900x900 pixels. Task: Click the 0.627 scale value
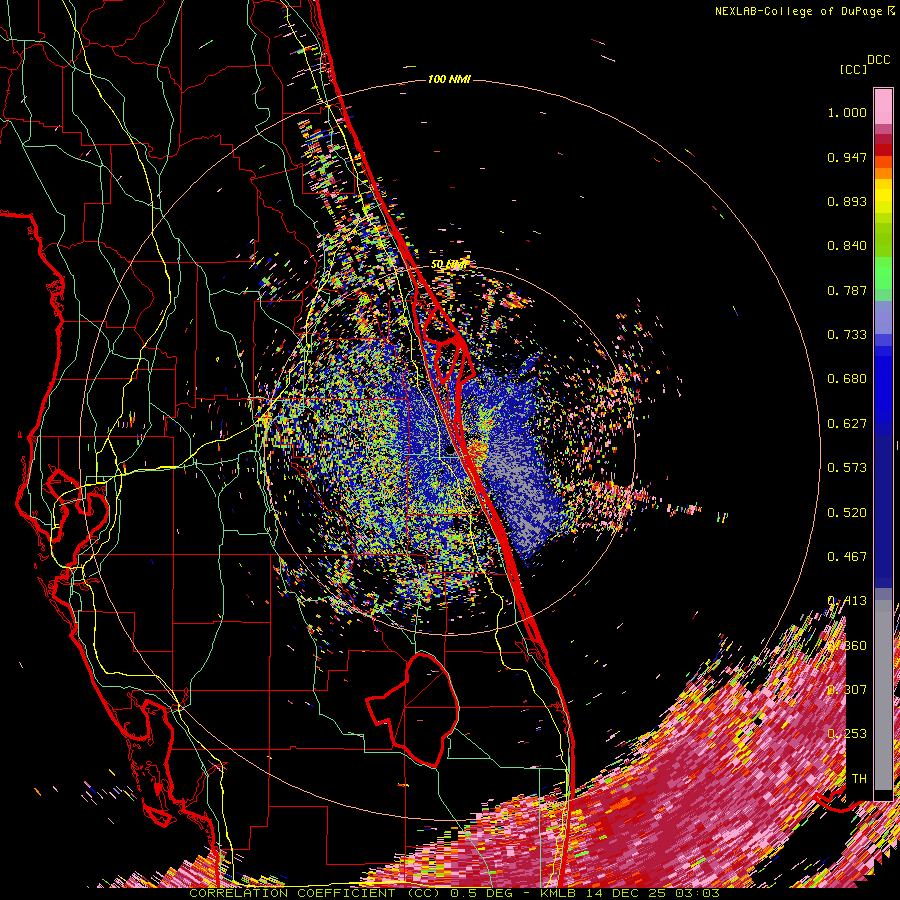coord(847,424)
